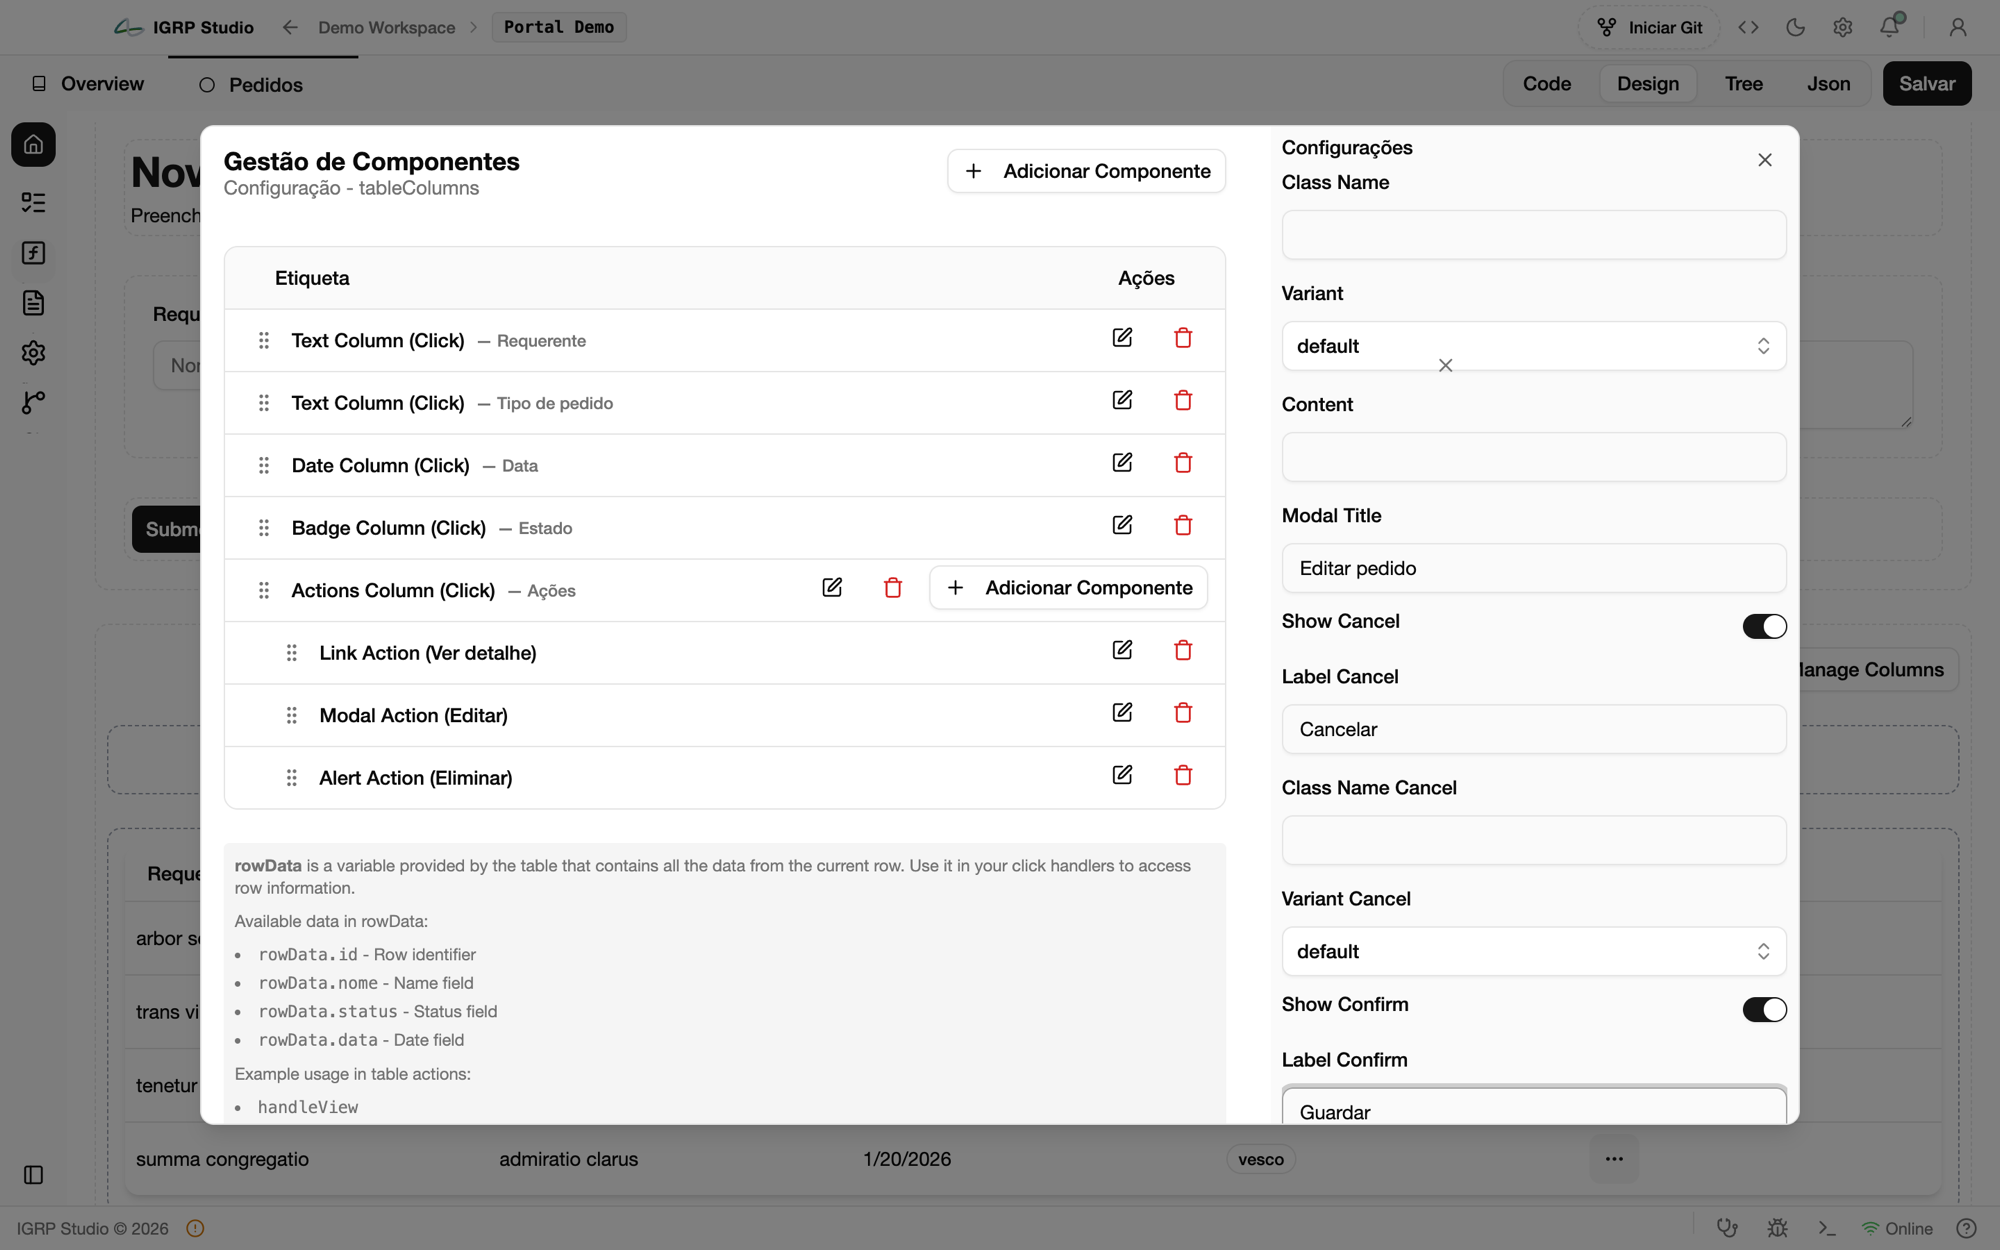Click the Modal Title input field
The width and height of the screenshot is (2000, 1250).
(x=1533, y=568)
